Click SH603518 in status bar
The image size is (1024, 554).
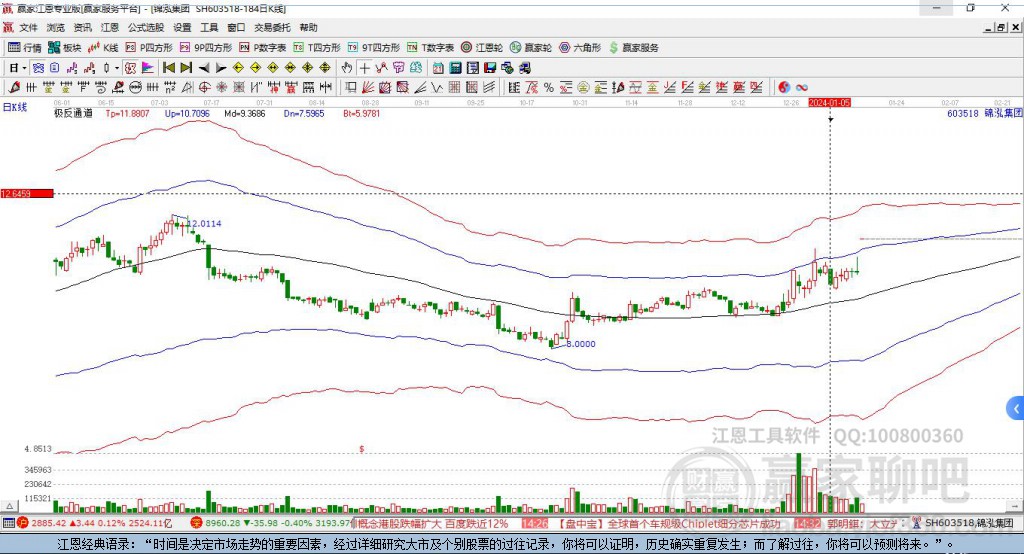(950, 523)
